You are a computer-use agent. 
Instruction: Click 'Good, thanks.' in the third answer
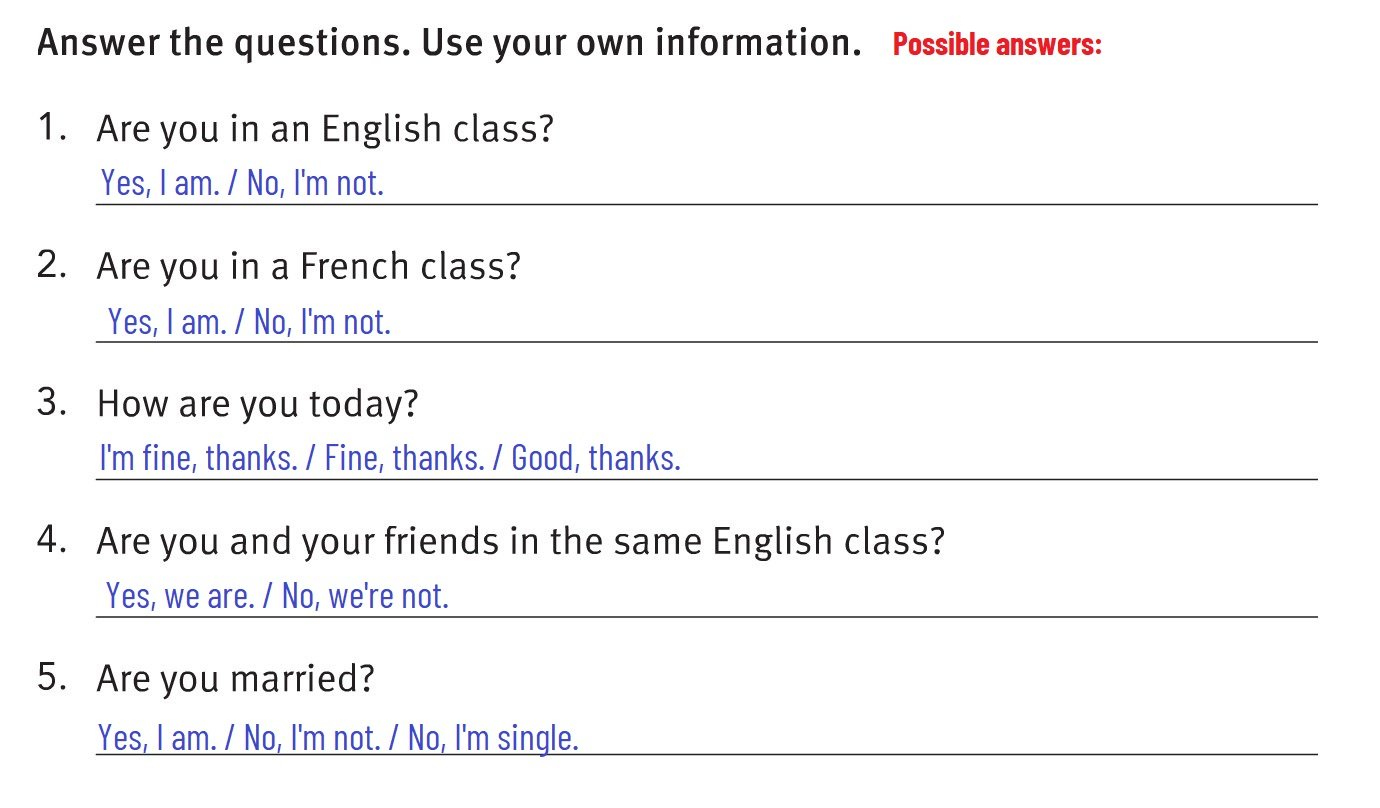[596, 458]
